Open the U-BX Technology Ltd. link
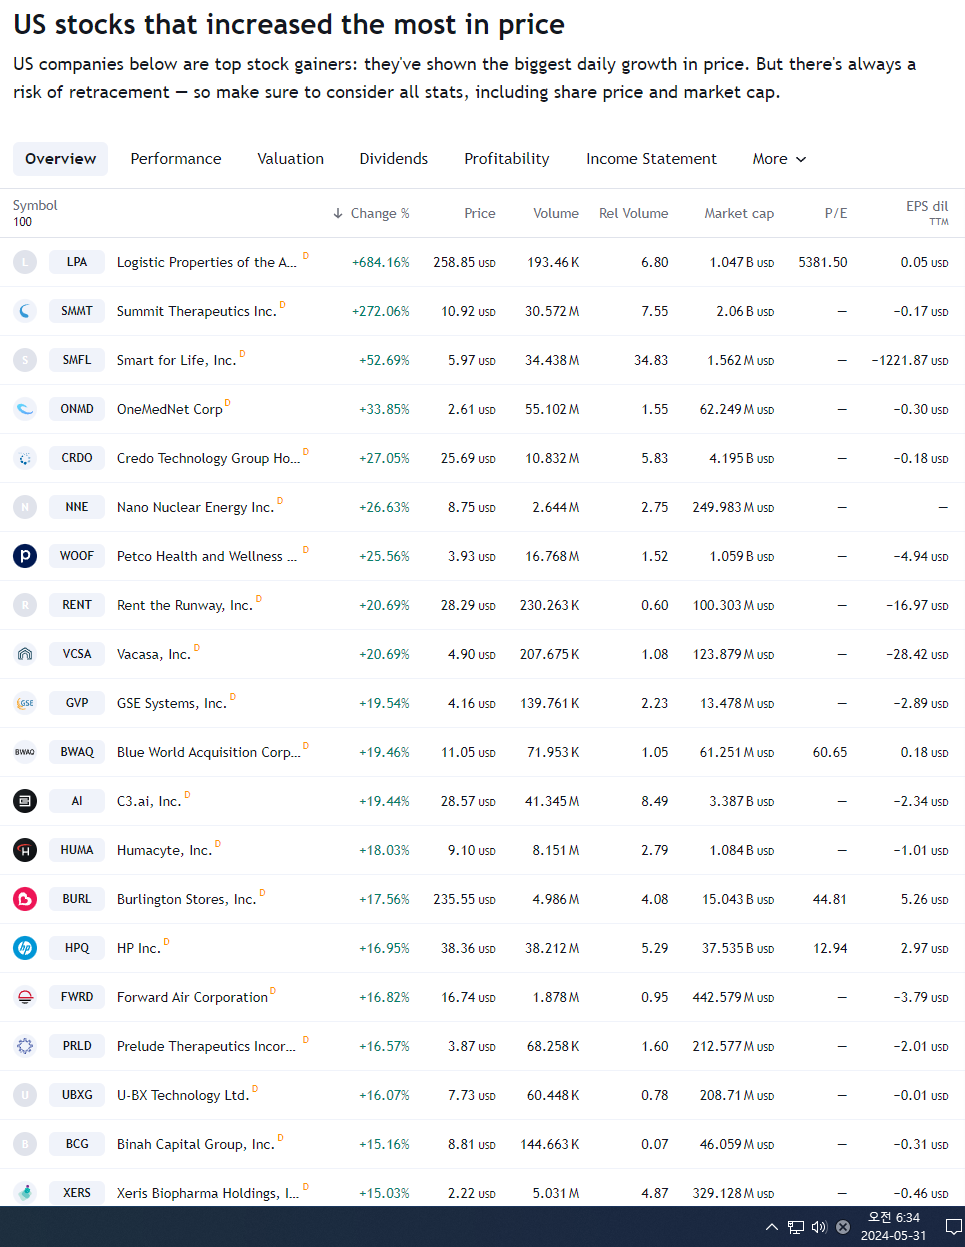This screenshot has height=1247, width=965. click(x=183, y=1095)
